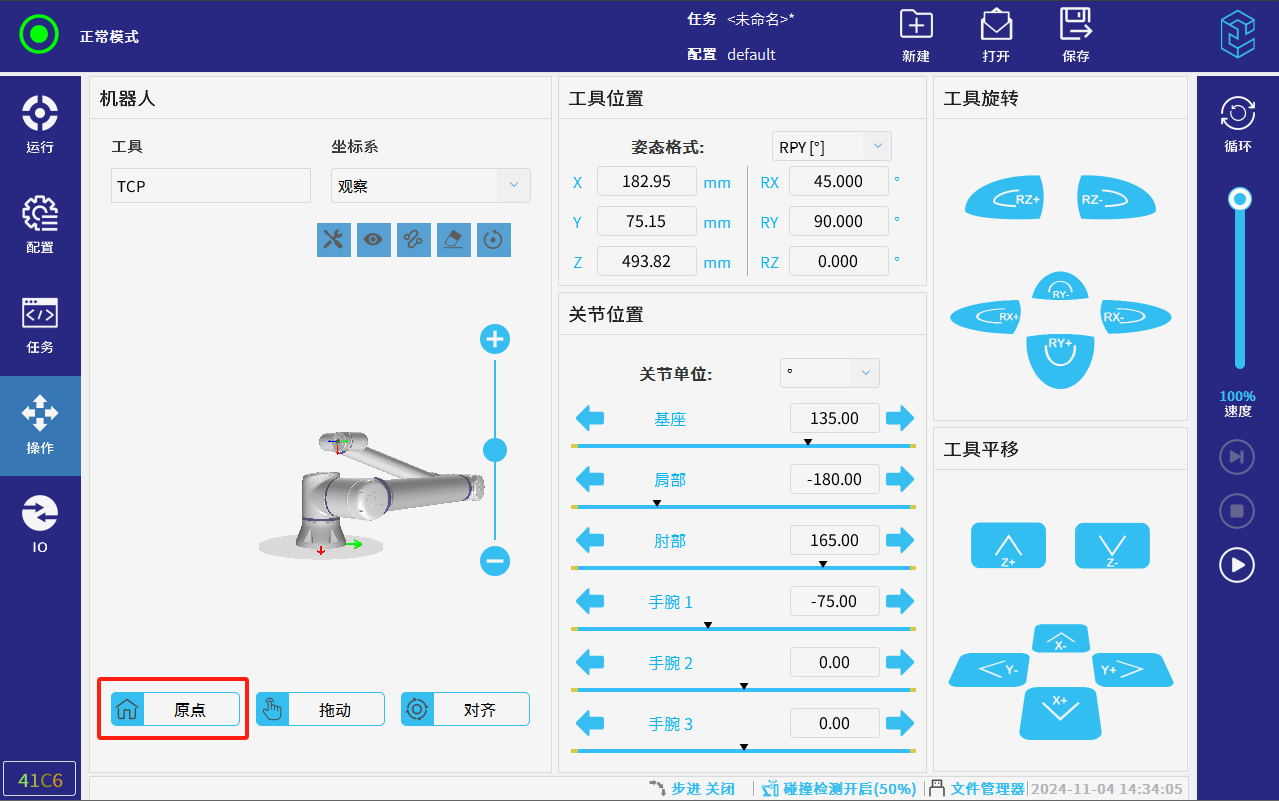This screenshot has height=801, width=1279.
Task: Click the Home (原点) button
Action: tap(176, 709)
